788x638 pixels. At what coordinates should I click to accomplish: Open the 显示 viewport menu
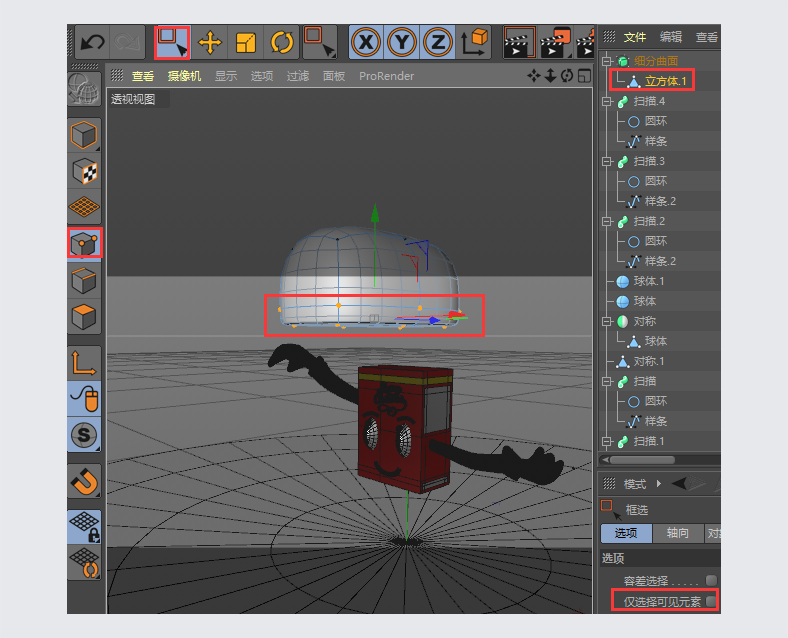click(x=226, y=76)
